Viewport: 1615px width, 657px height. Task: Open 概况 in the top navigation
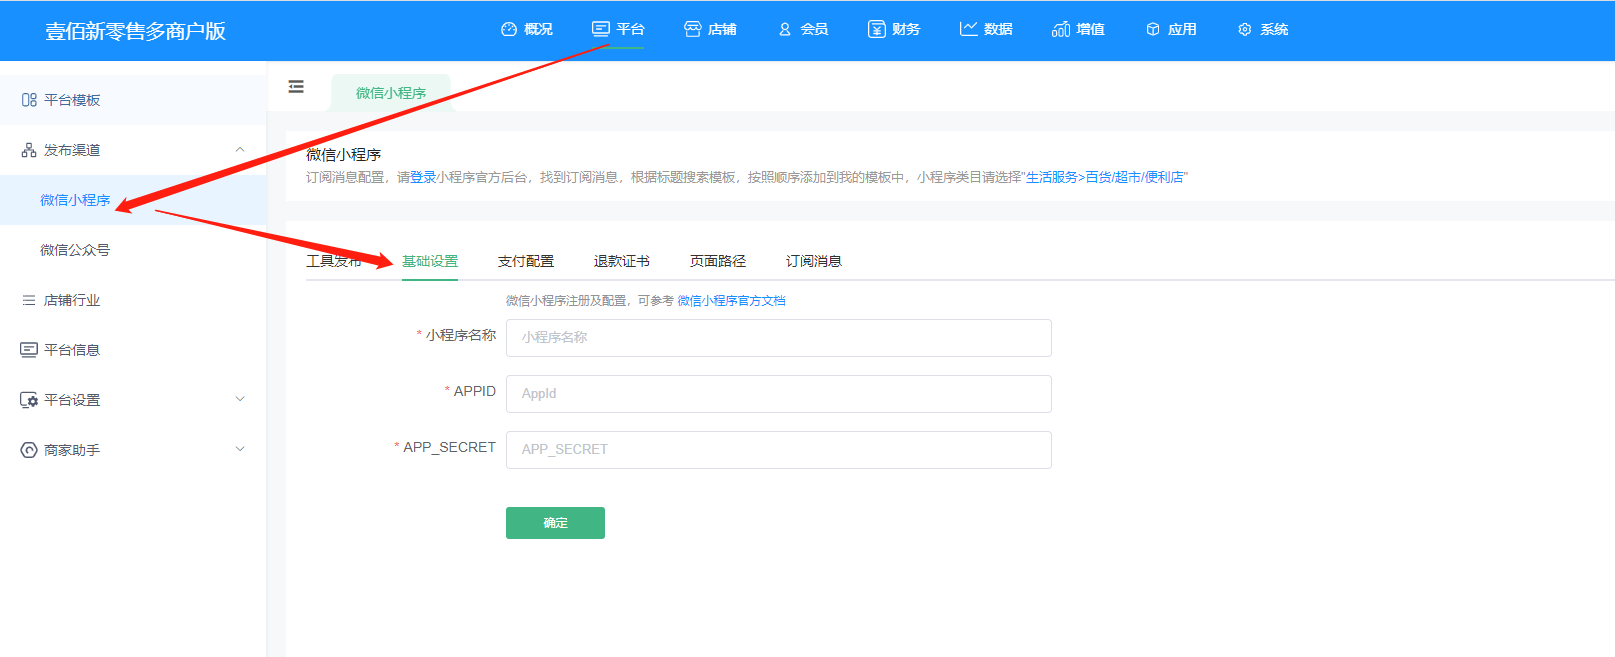[x=538, y=29]
